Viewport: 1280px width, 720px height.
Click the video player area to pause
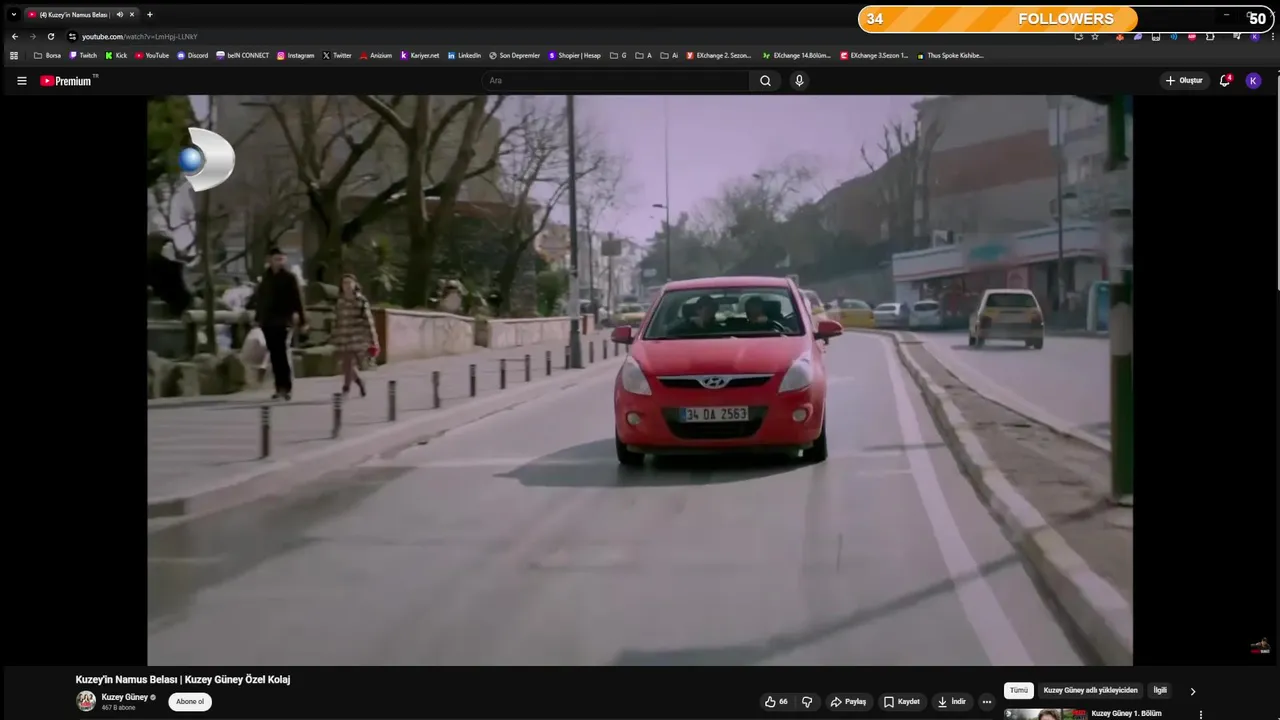[x=640, y=380]
